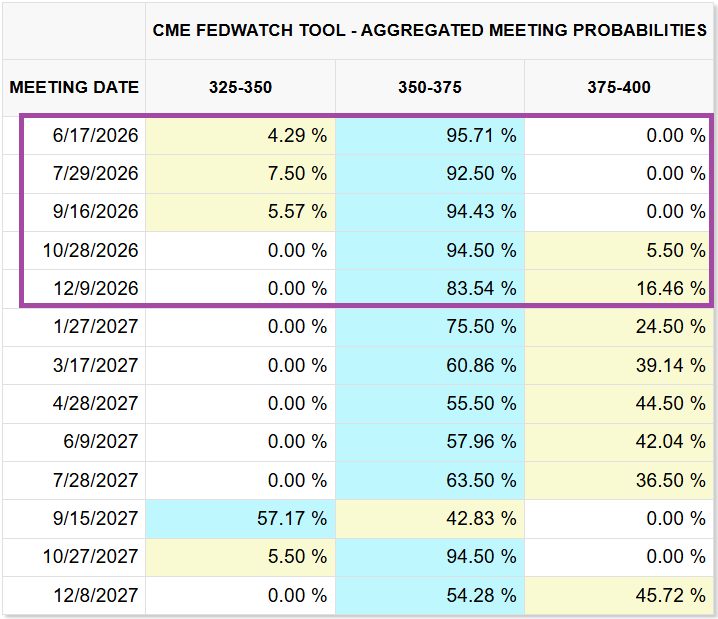This screenshot has height=619, width=718.
Task: Select the 7/29/2026 meeting date row
Action: pyautogui.click(x=358, y=174)
